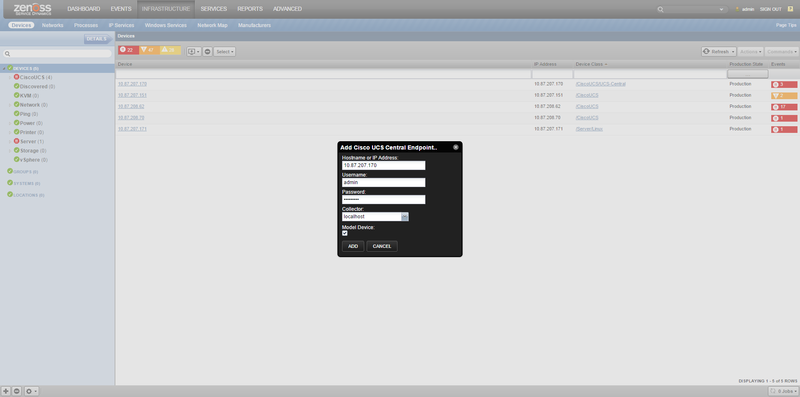The image size is (800, 397).
Task: Click the CANCEL button in dialog
Action: coord(382,246)
